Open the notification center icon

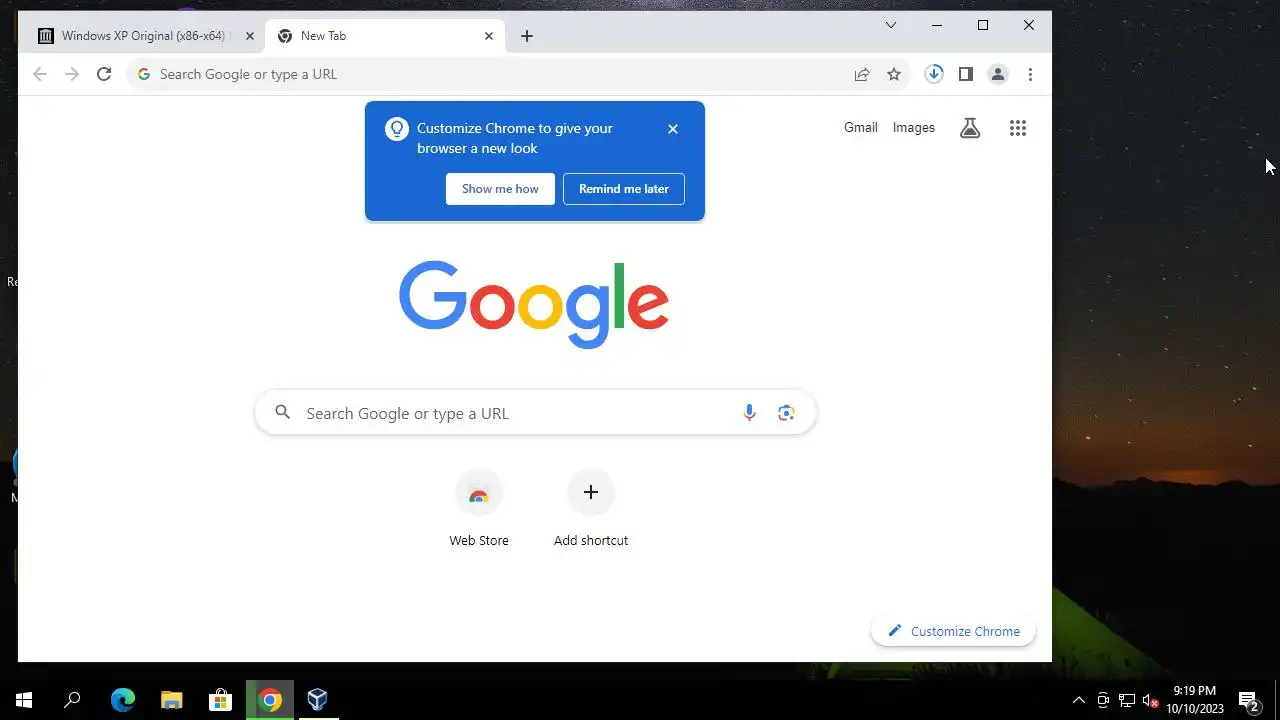point(1248,700)
